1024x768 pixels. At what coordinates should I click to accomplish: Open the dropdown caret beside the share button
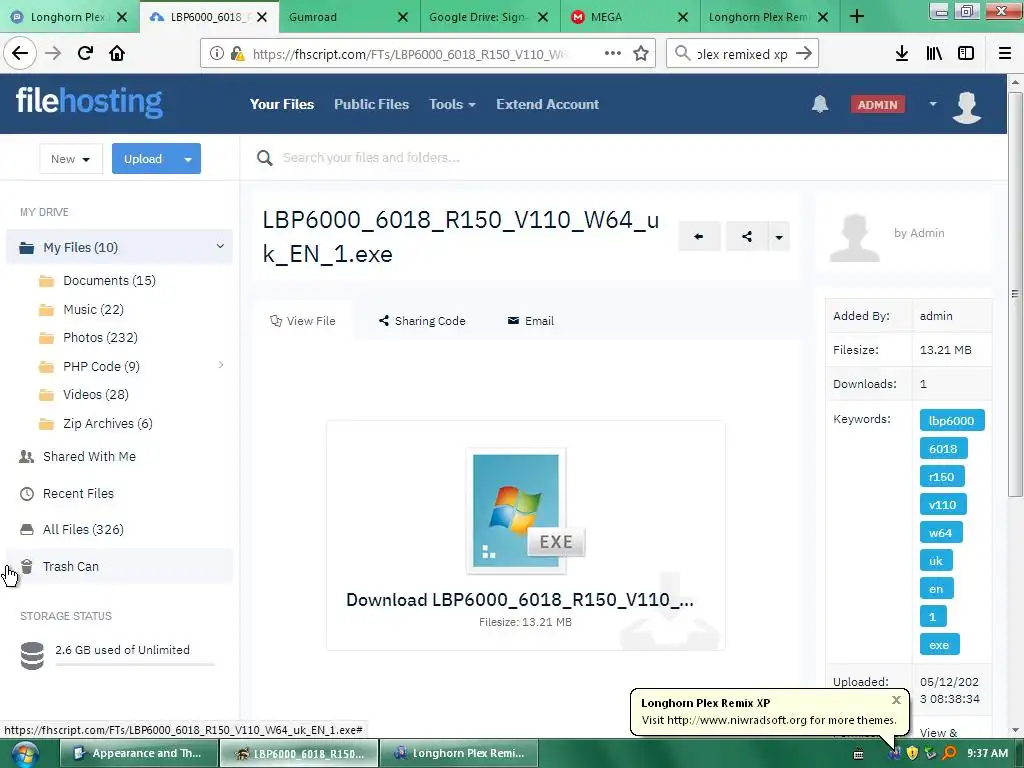tap(778, 236)
